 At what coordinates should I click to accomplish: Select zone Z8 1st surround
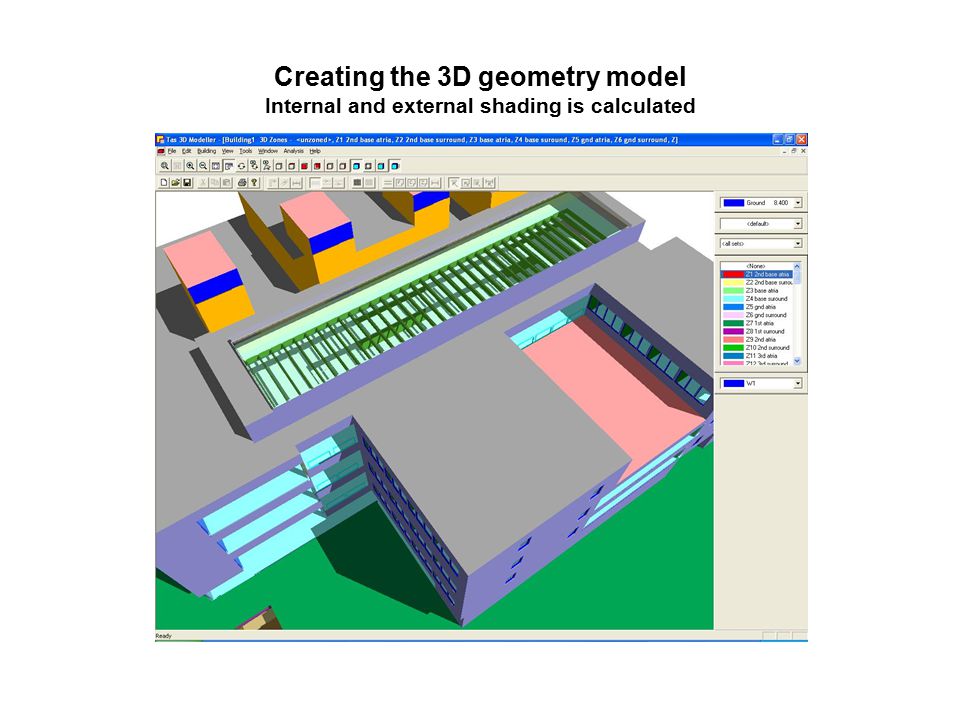click(x=756, y=331)
